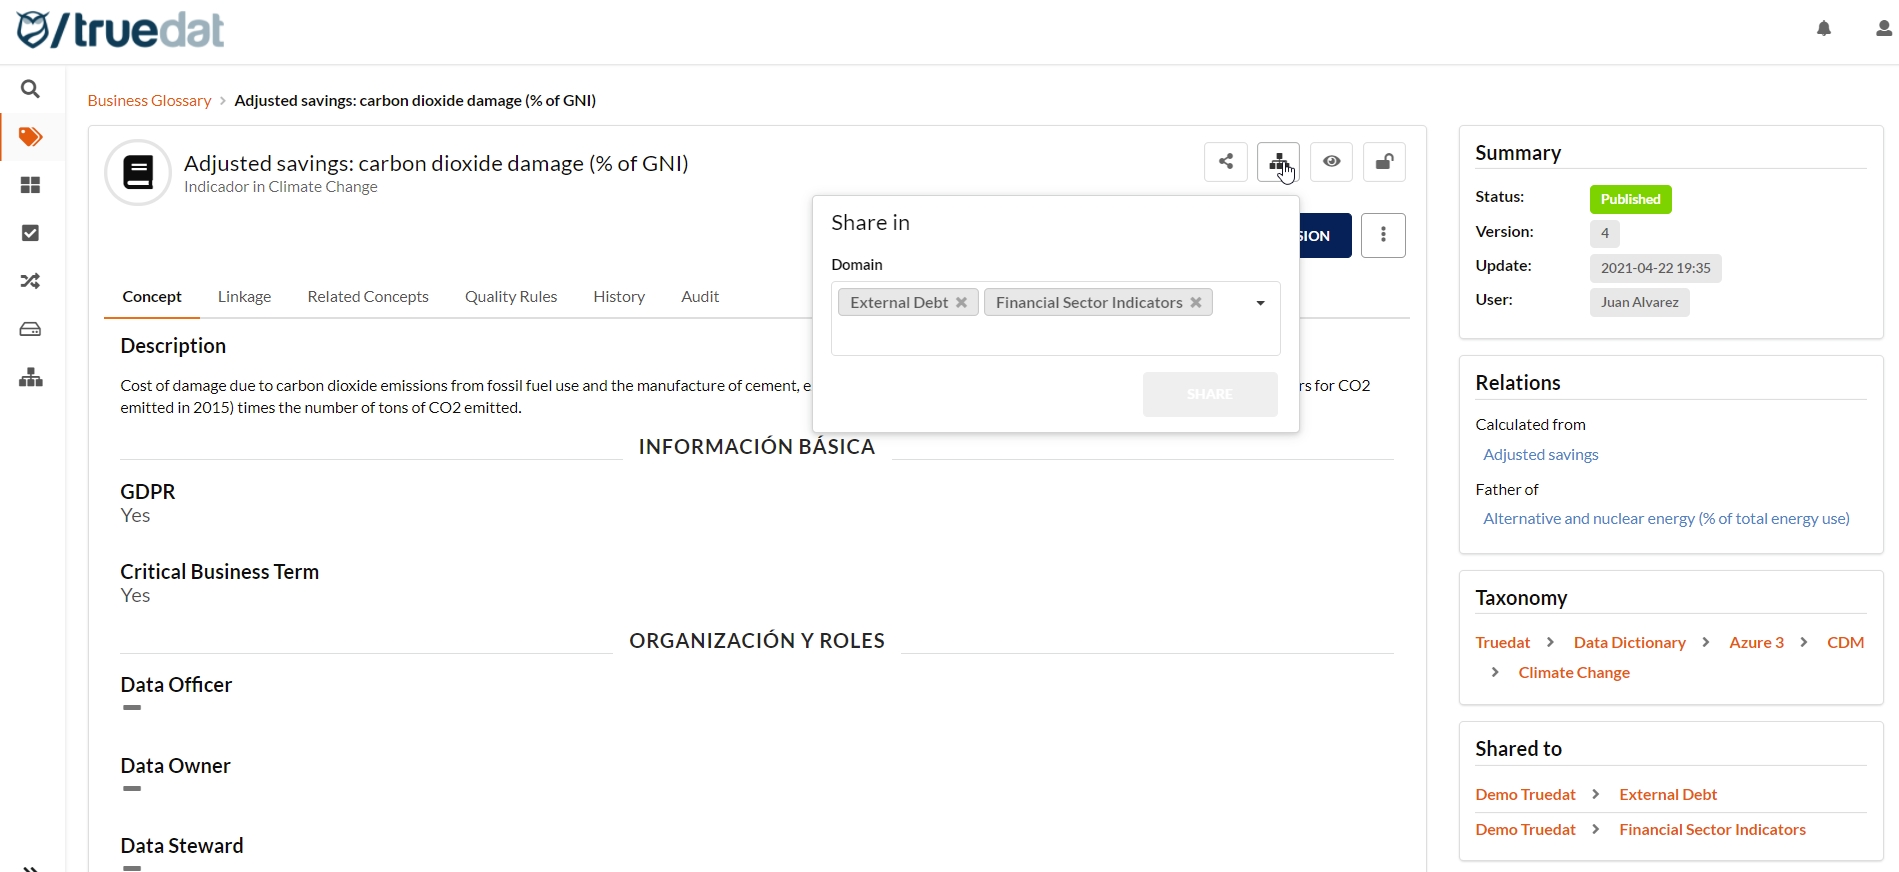Switch to the Linkage tab

pos(244,297)
